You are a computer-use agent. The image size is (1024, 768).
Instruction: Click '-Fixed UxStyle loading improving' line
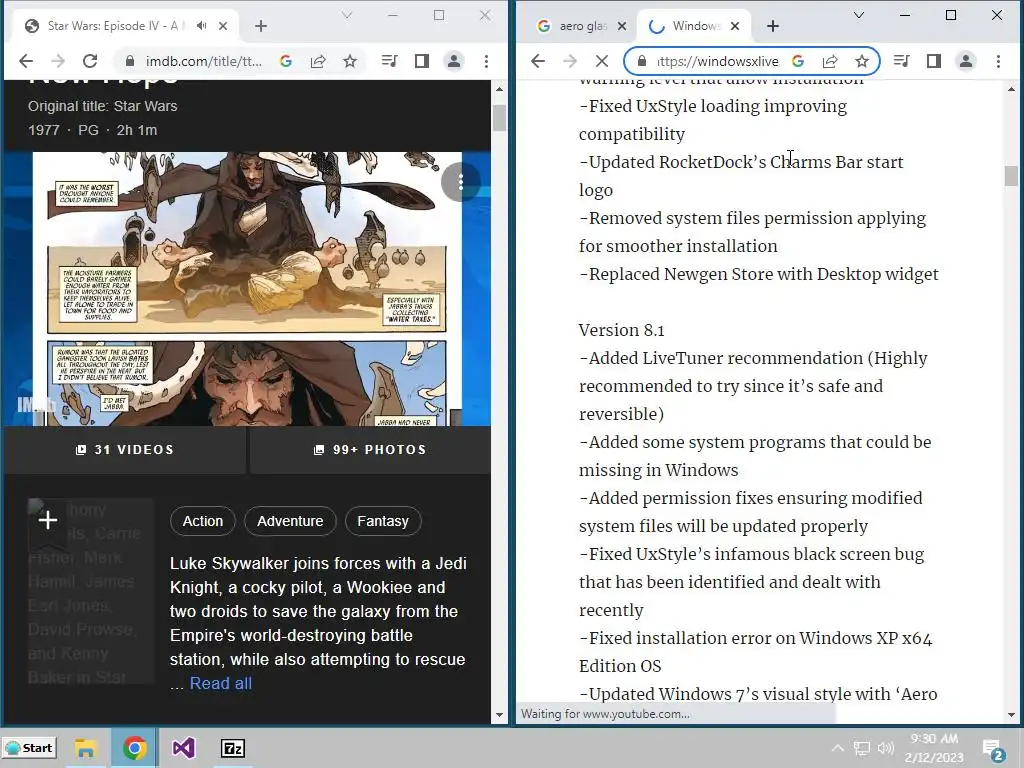pyautogui.click(x=713, y=106)
